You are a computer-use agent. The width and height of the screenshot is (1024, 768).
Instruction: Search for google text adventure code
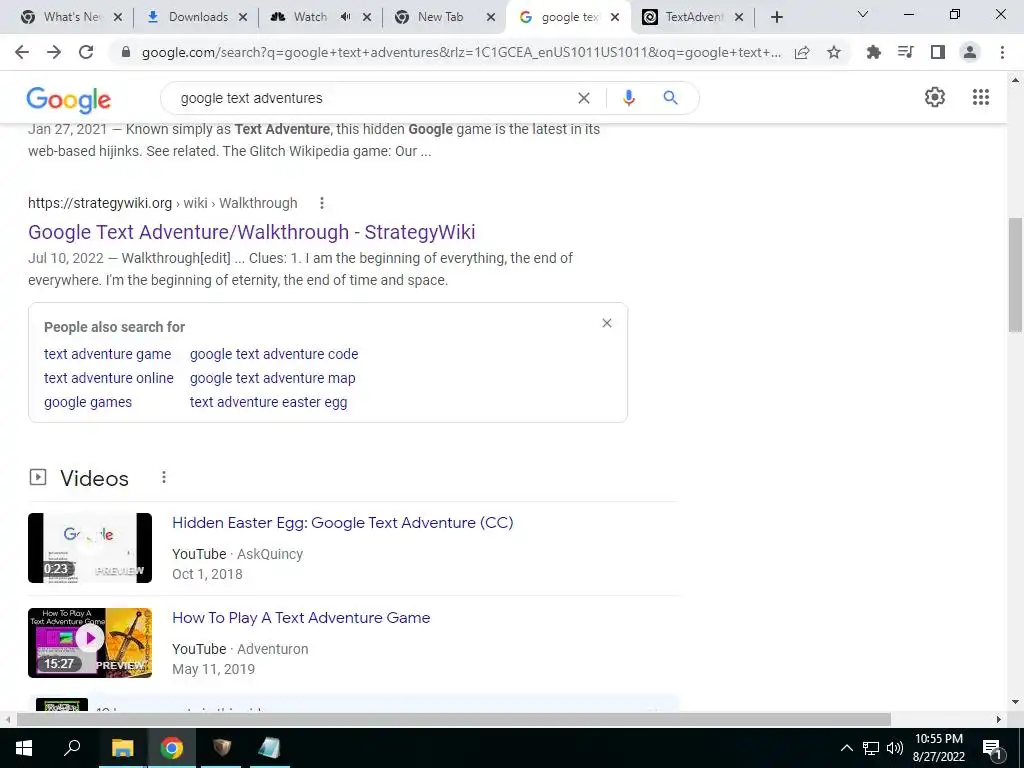[274, 354]
